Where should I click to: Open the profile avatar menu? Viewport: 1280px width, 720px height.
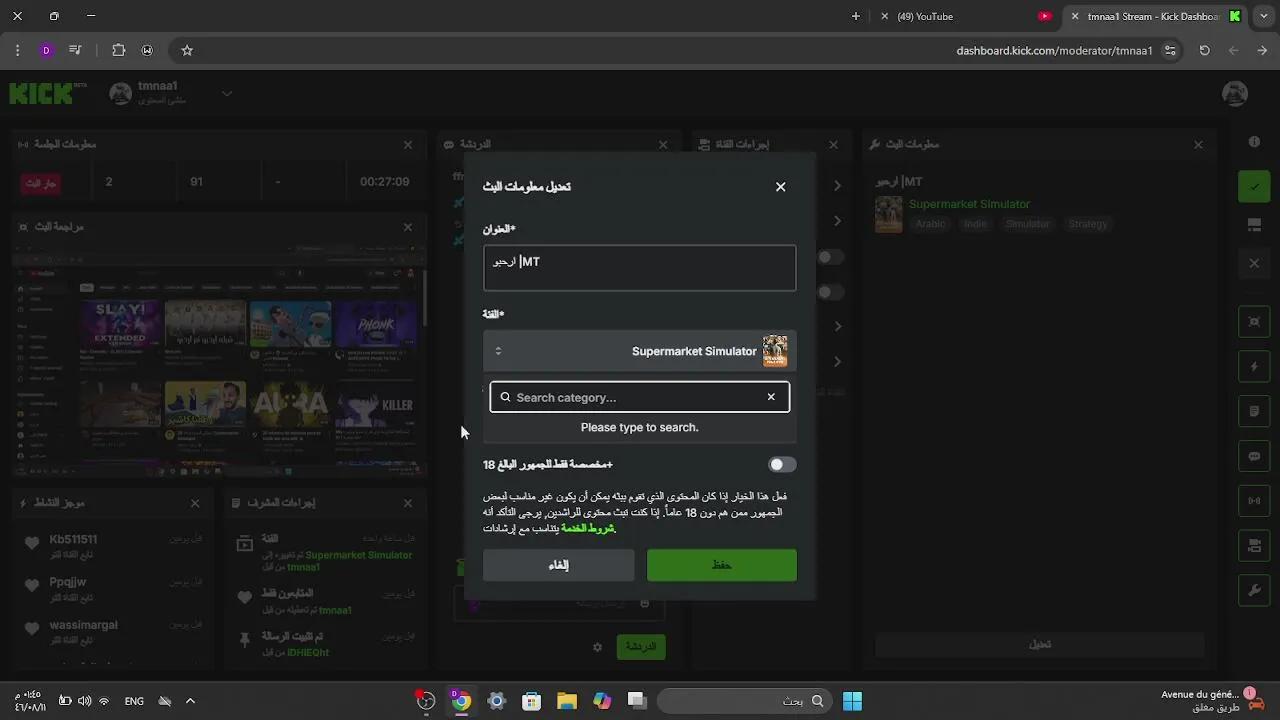[1235, 93]
